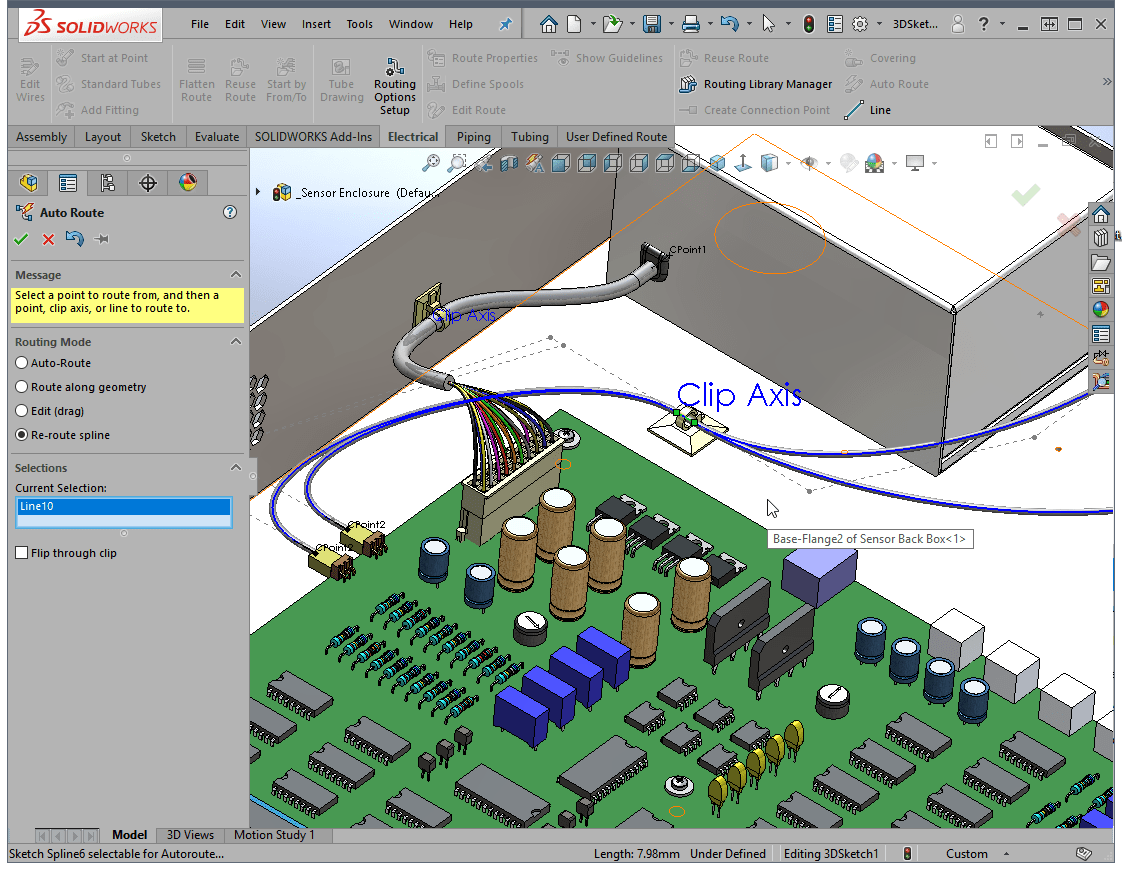Screen dimensions: 1122x870
Task: Open Auto Route help question mark
Action: click(x=230, y=212)
